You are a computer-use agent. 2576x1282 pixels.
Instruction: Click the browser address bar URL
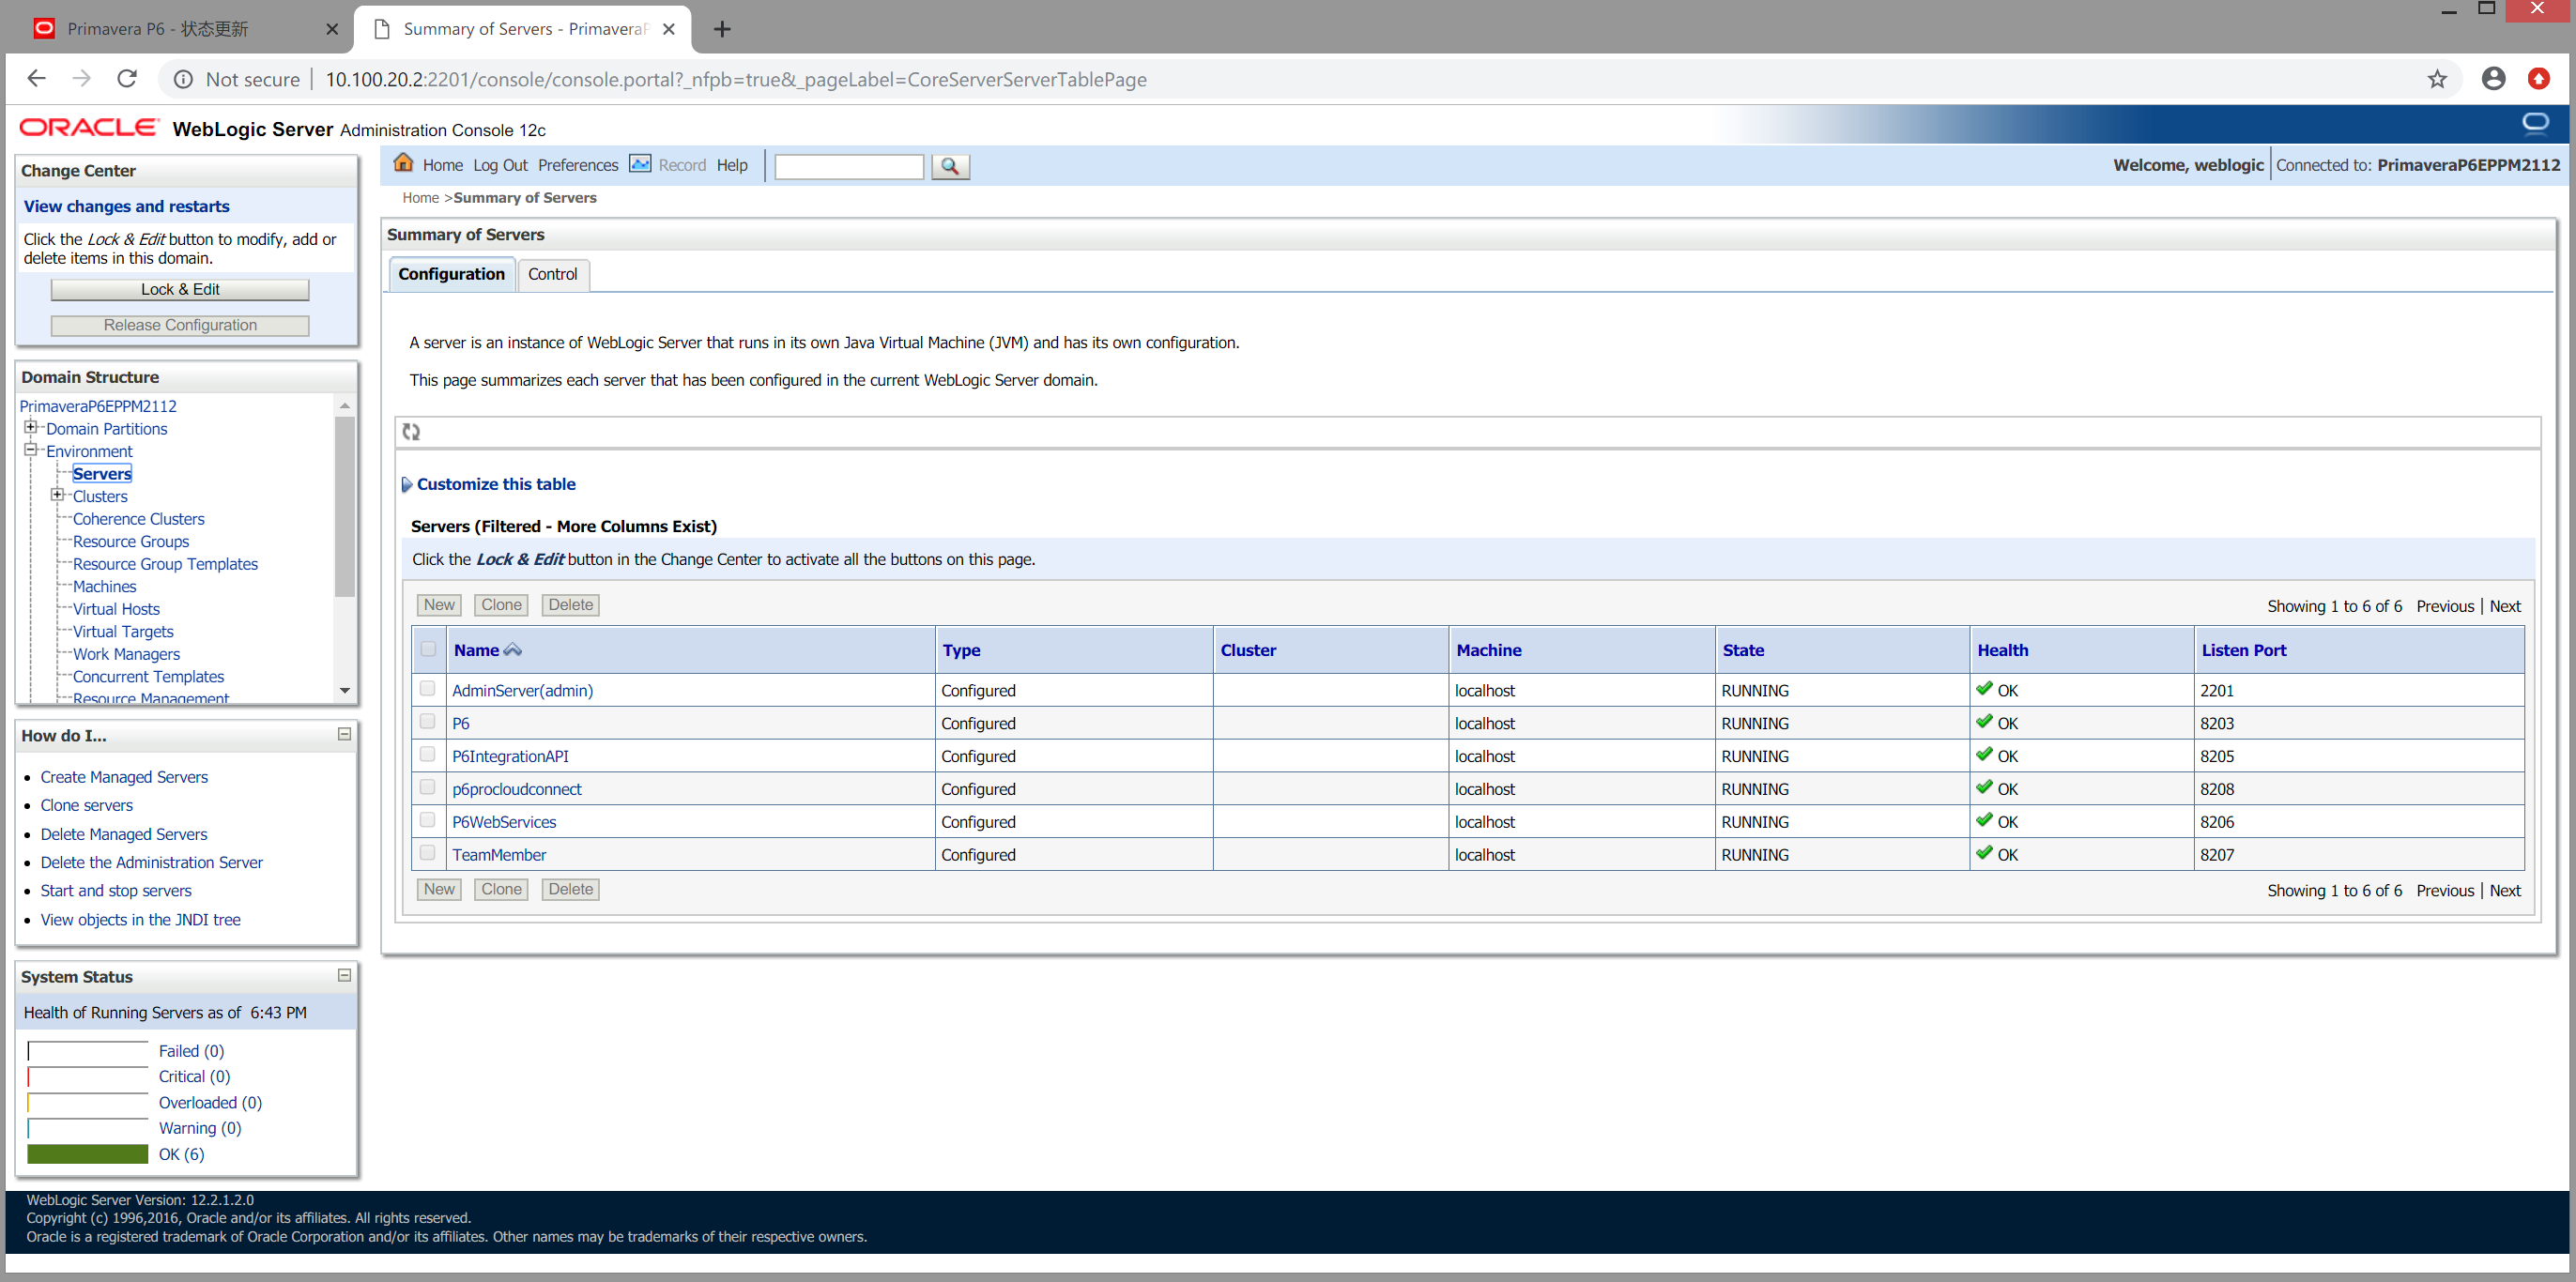click(736, 79)
